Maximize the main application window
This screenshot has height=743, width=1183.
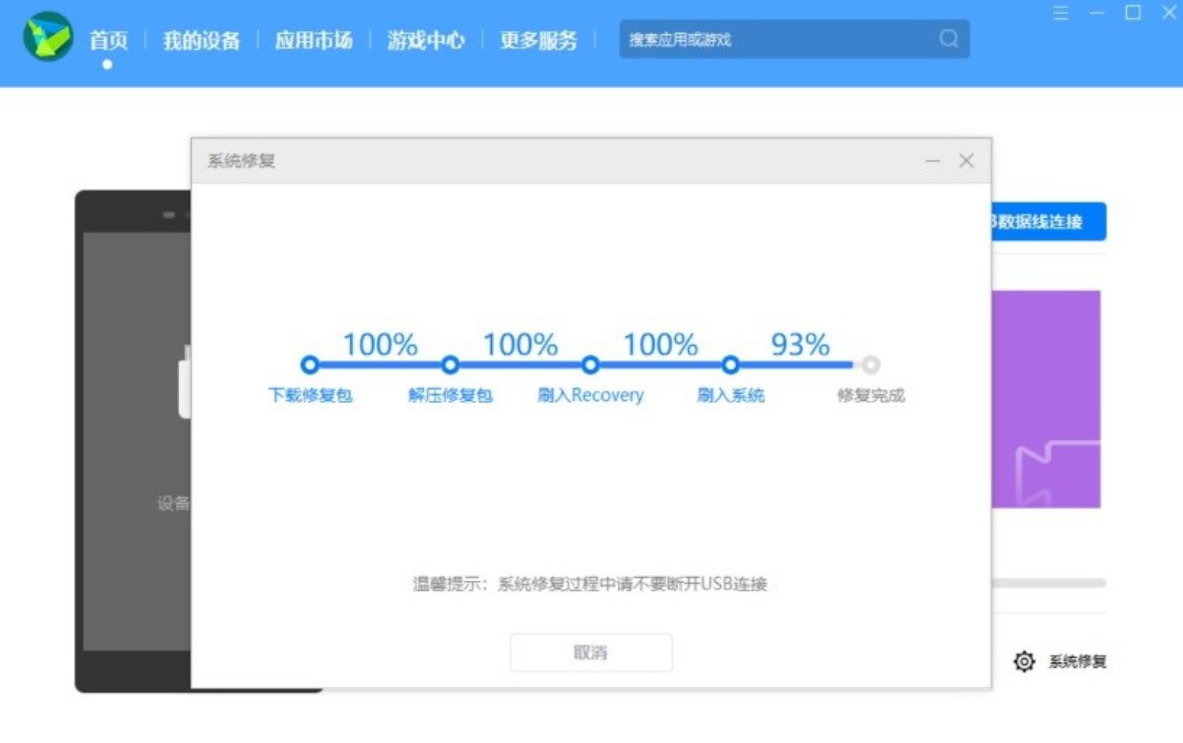tap(1133, 13)
